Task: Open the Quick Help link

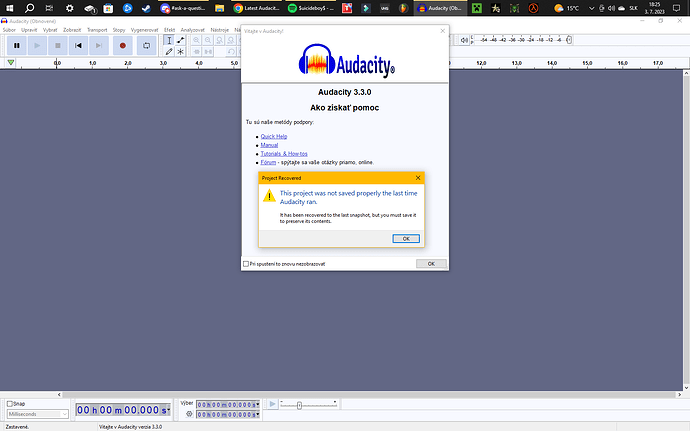Action: coord(274,136)
